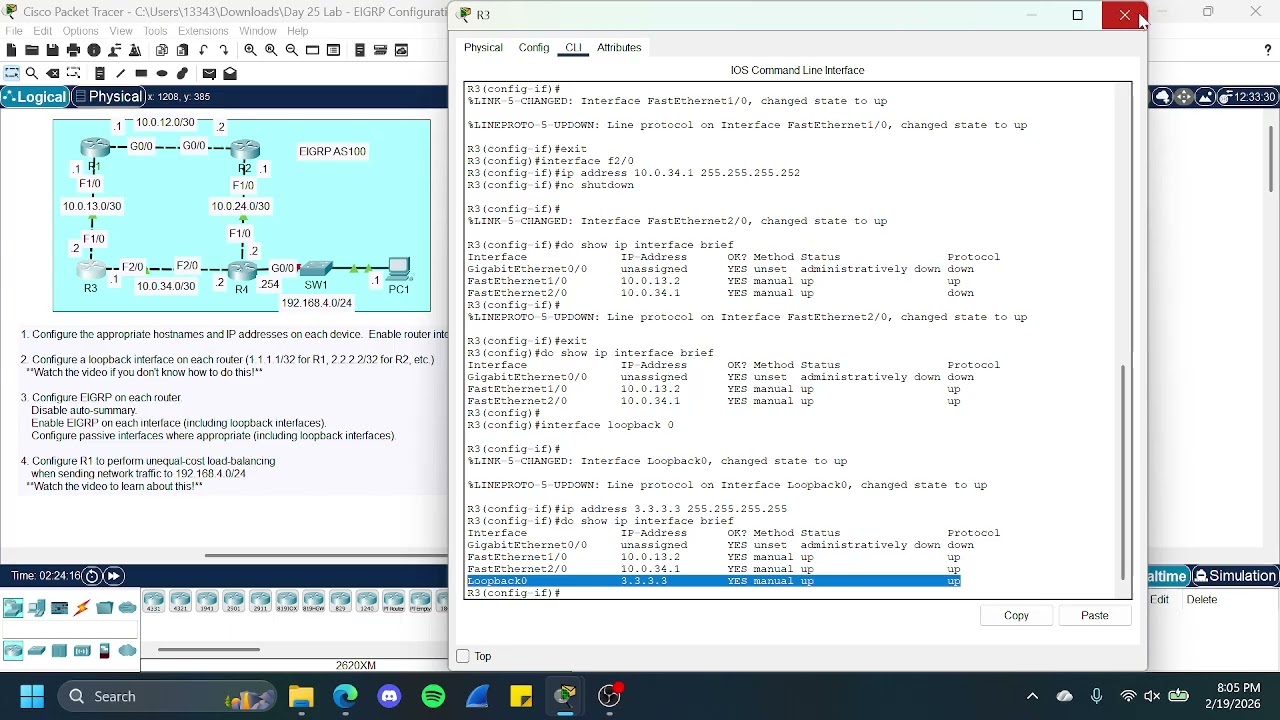Click Add Complex PDU open envelope icon
The height and width of the screenshot is (720, 1280).
tap(230, 73)
